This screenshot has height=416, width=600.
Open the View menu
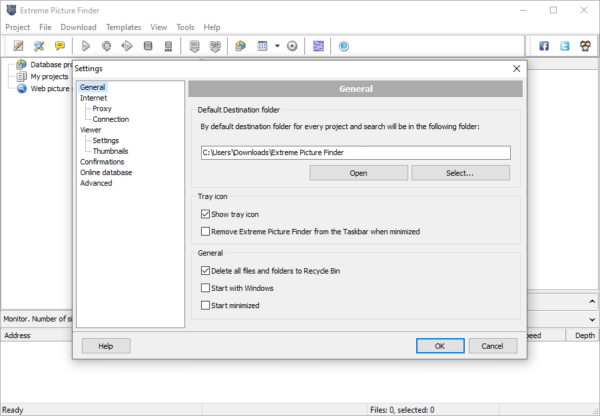[x=158, y=27]
